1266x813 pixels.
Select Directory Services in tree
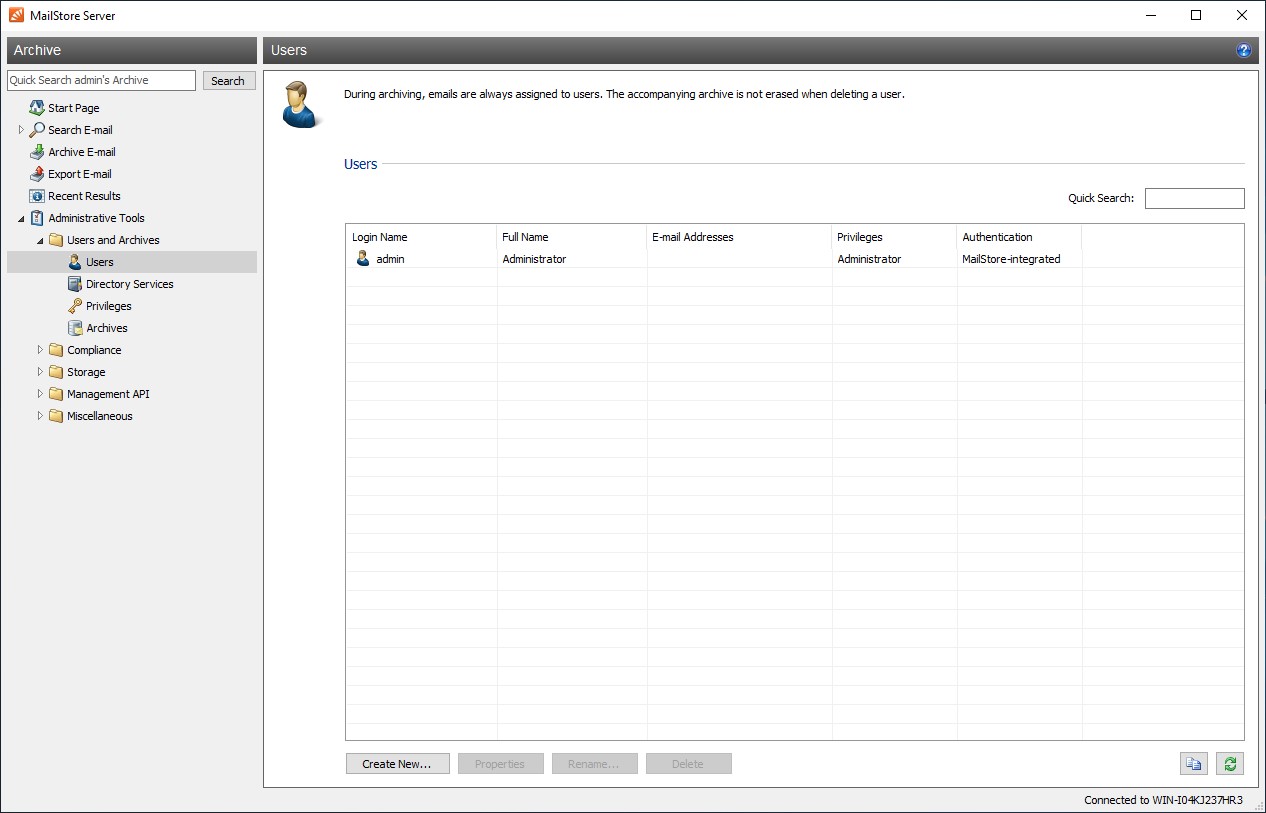pos(129,284)
